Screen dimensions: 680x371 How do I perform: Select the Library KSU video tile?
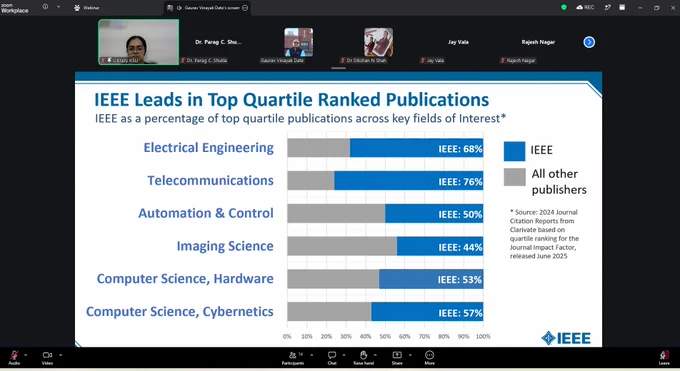(x=139, y=42)
